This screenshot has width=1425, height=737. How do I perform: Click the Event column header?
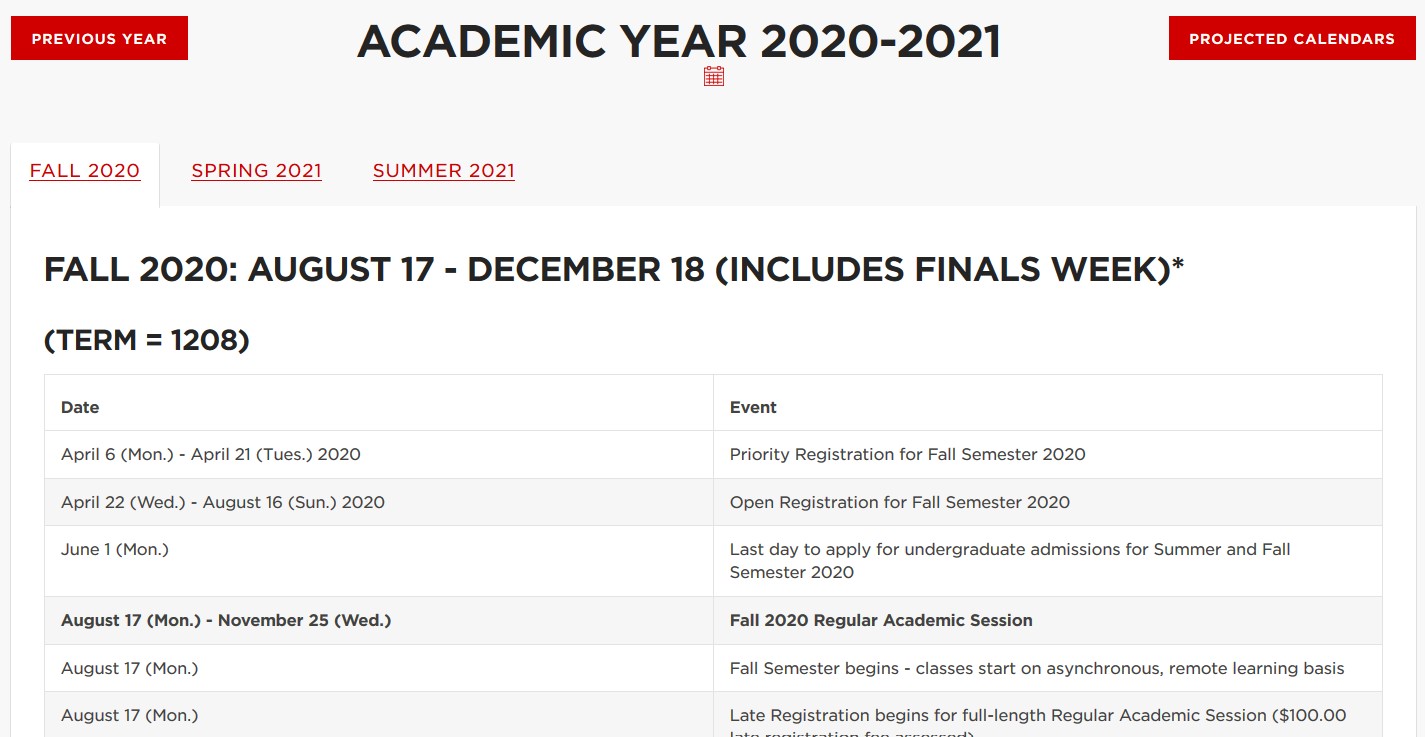pos(753,407)
